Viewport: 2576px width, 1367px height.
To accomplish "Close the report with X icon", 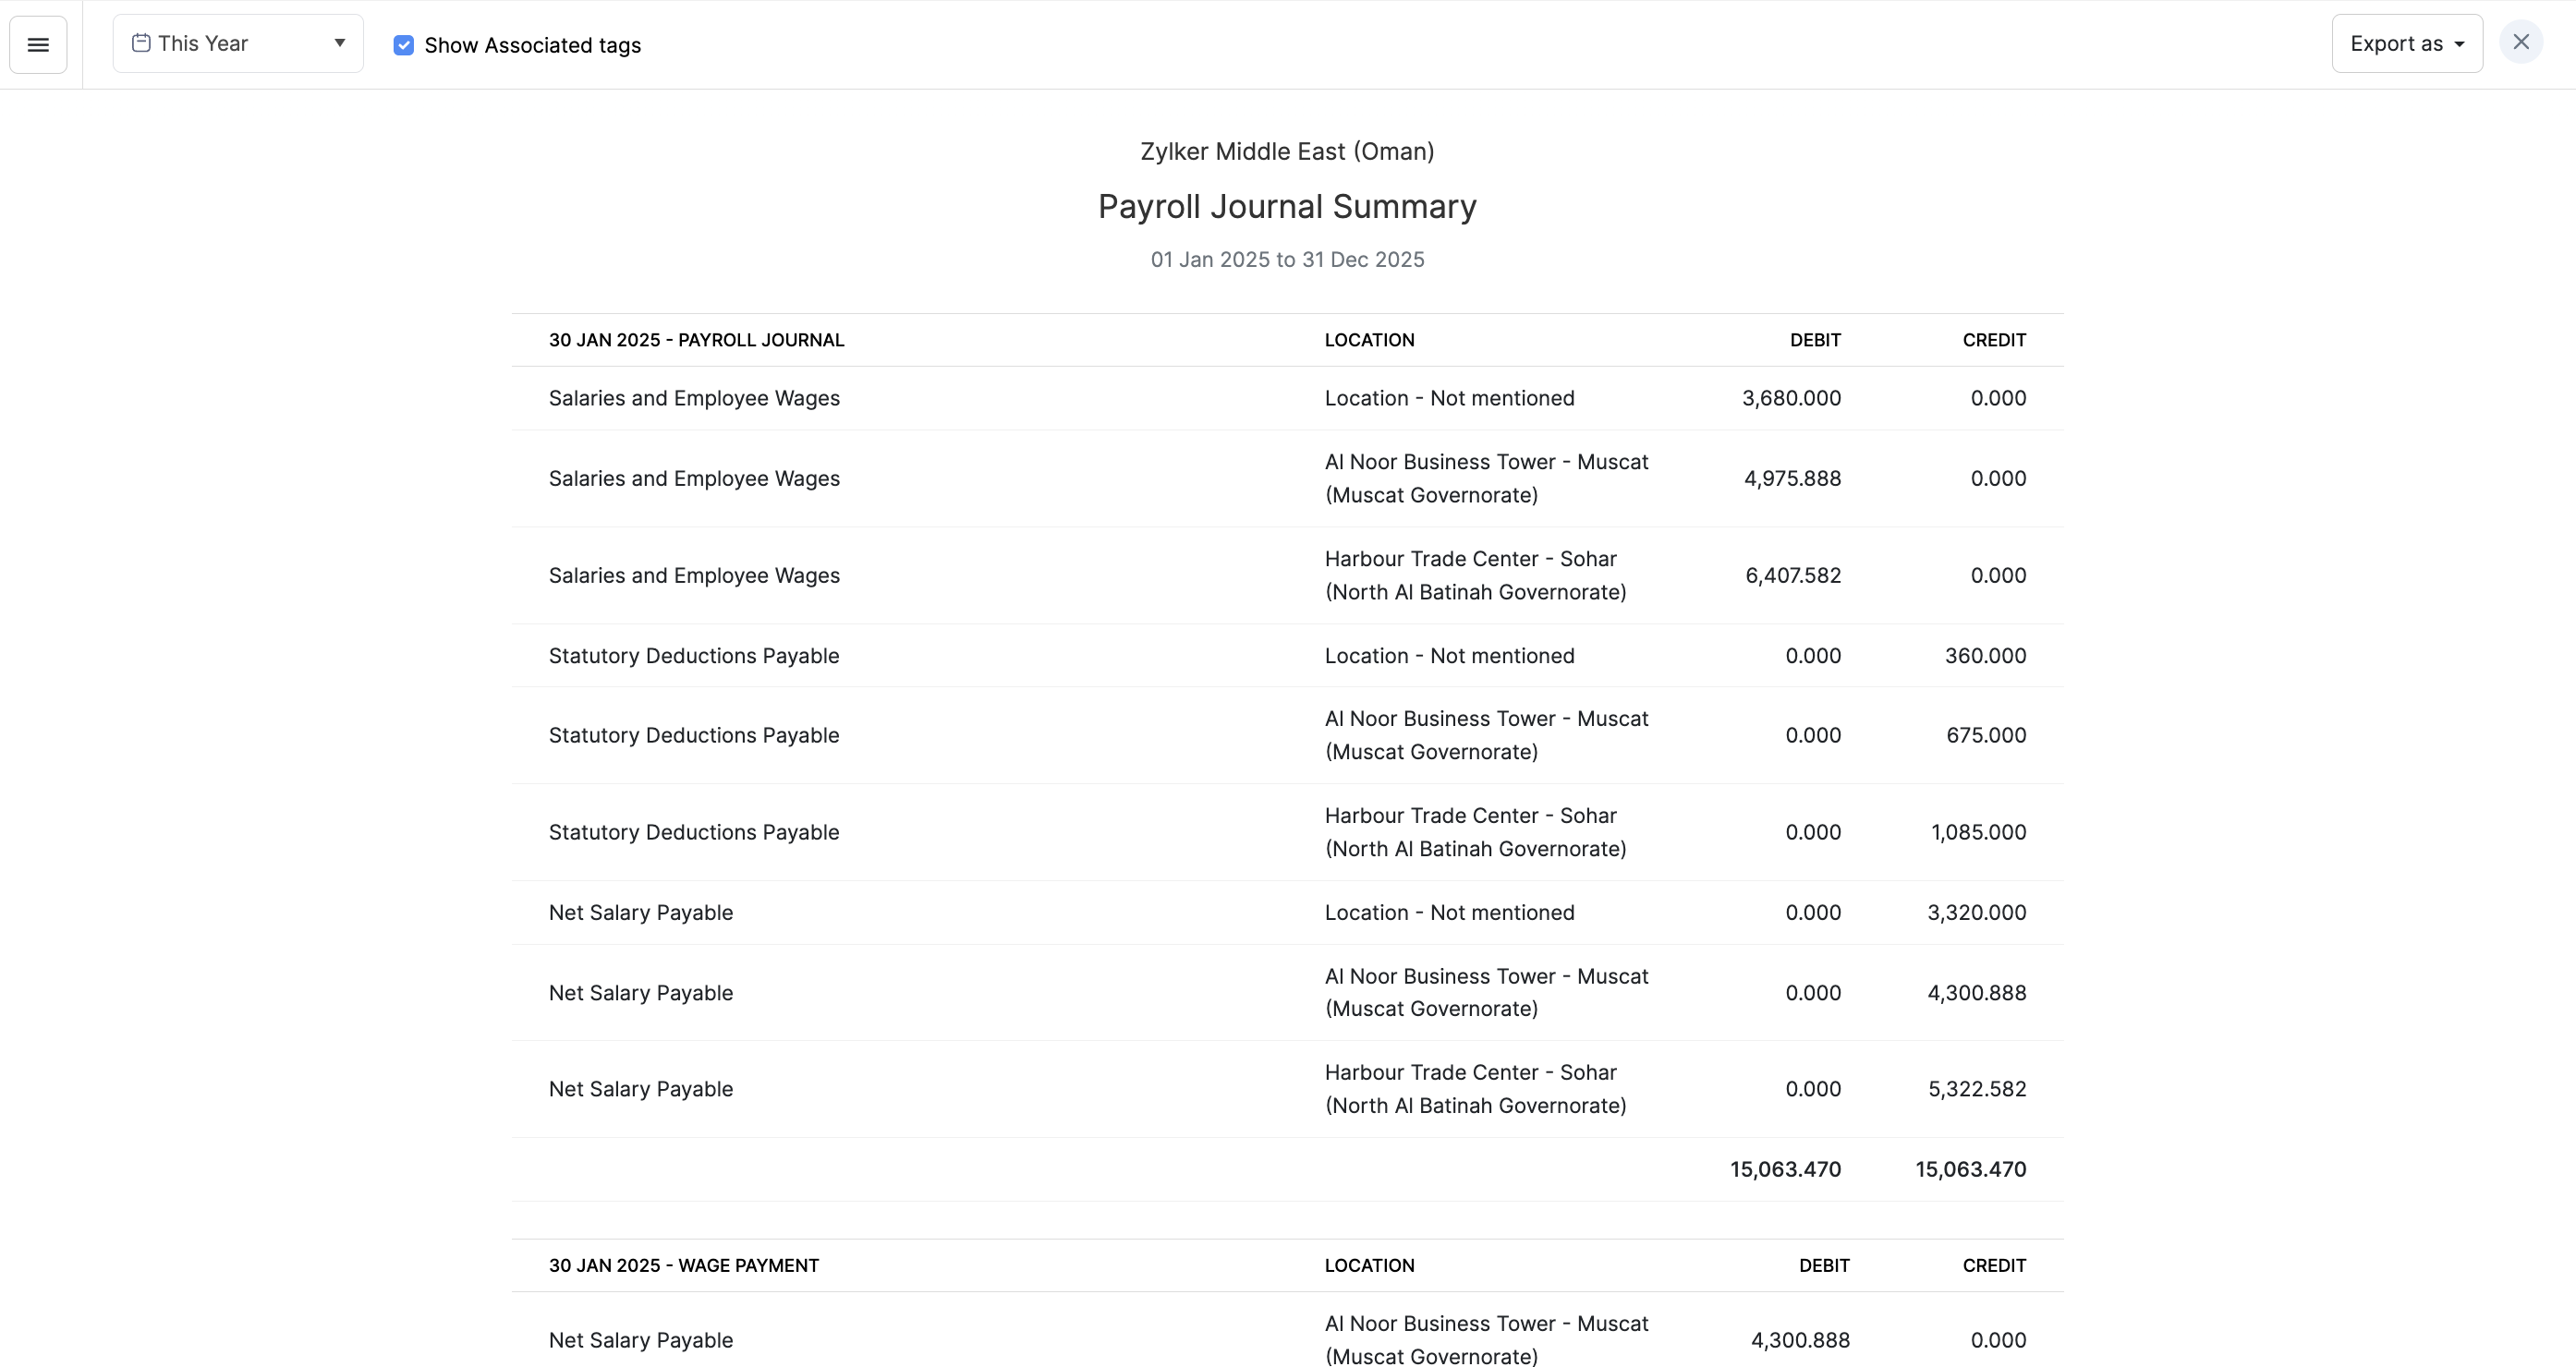I will 2520,42.
